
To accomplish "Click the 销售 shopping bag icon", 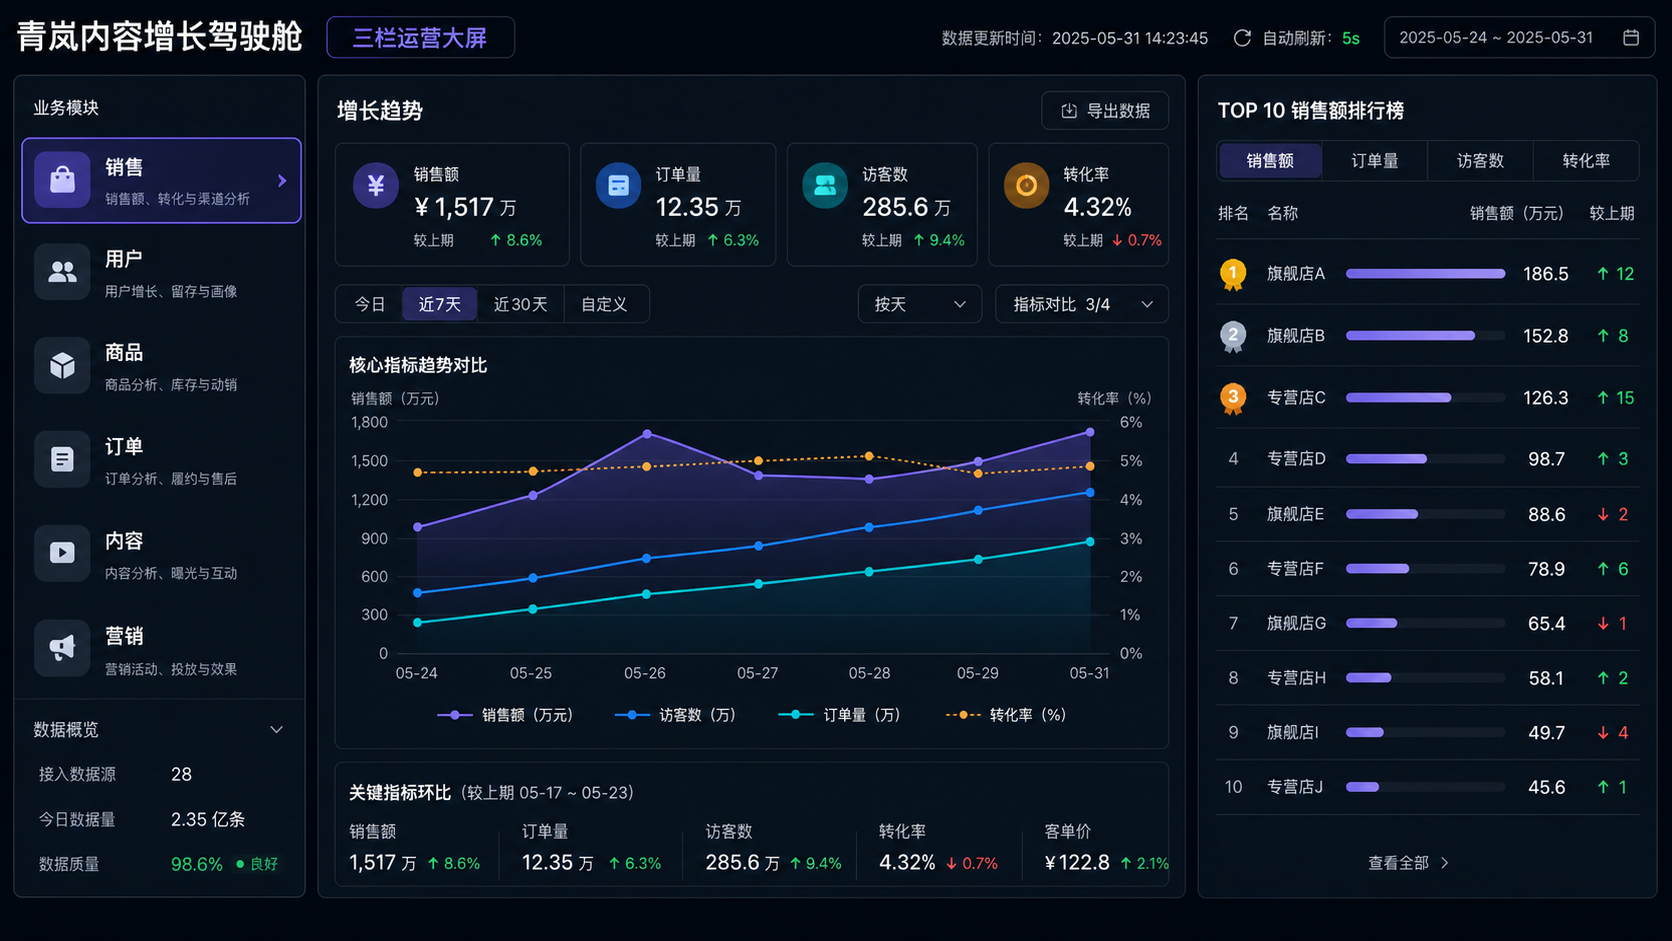I will point(62,180).
